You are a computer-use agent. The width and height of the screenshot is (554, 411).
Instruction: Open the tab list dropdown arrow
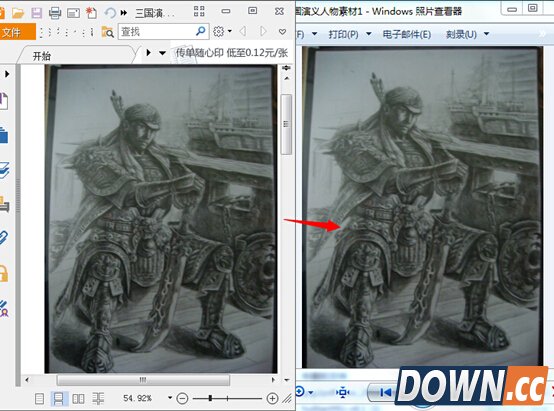[162, 53]
